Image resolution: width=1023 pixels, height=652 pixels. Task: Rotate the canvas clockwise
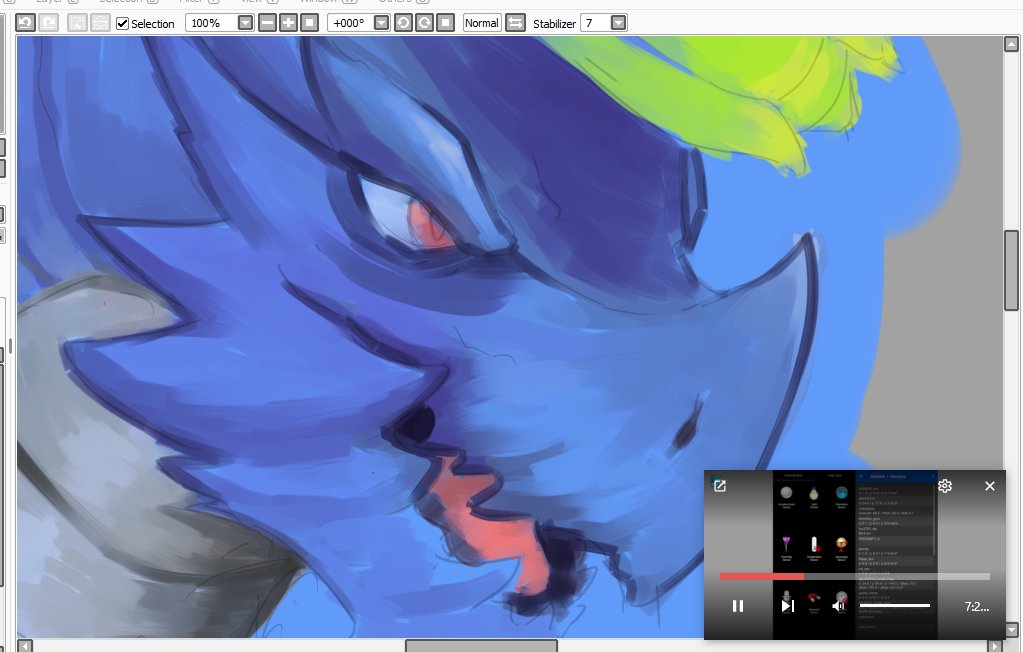(424, 23)
